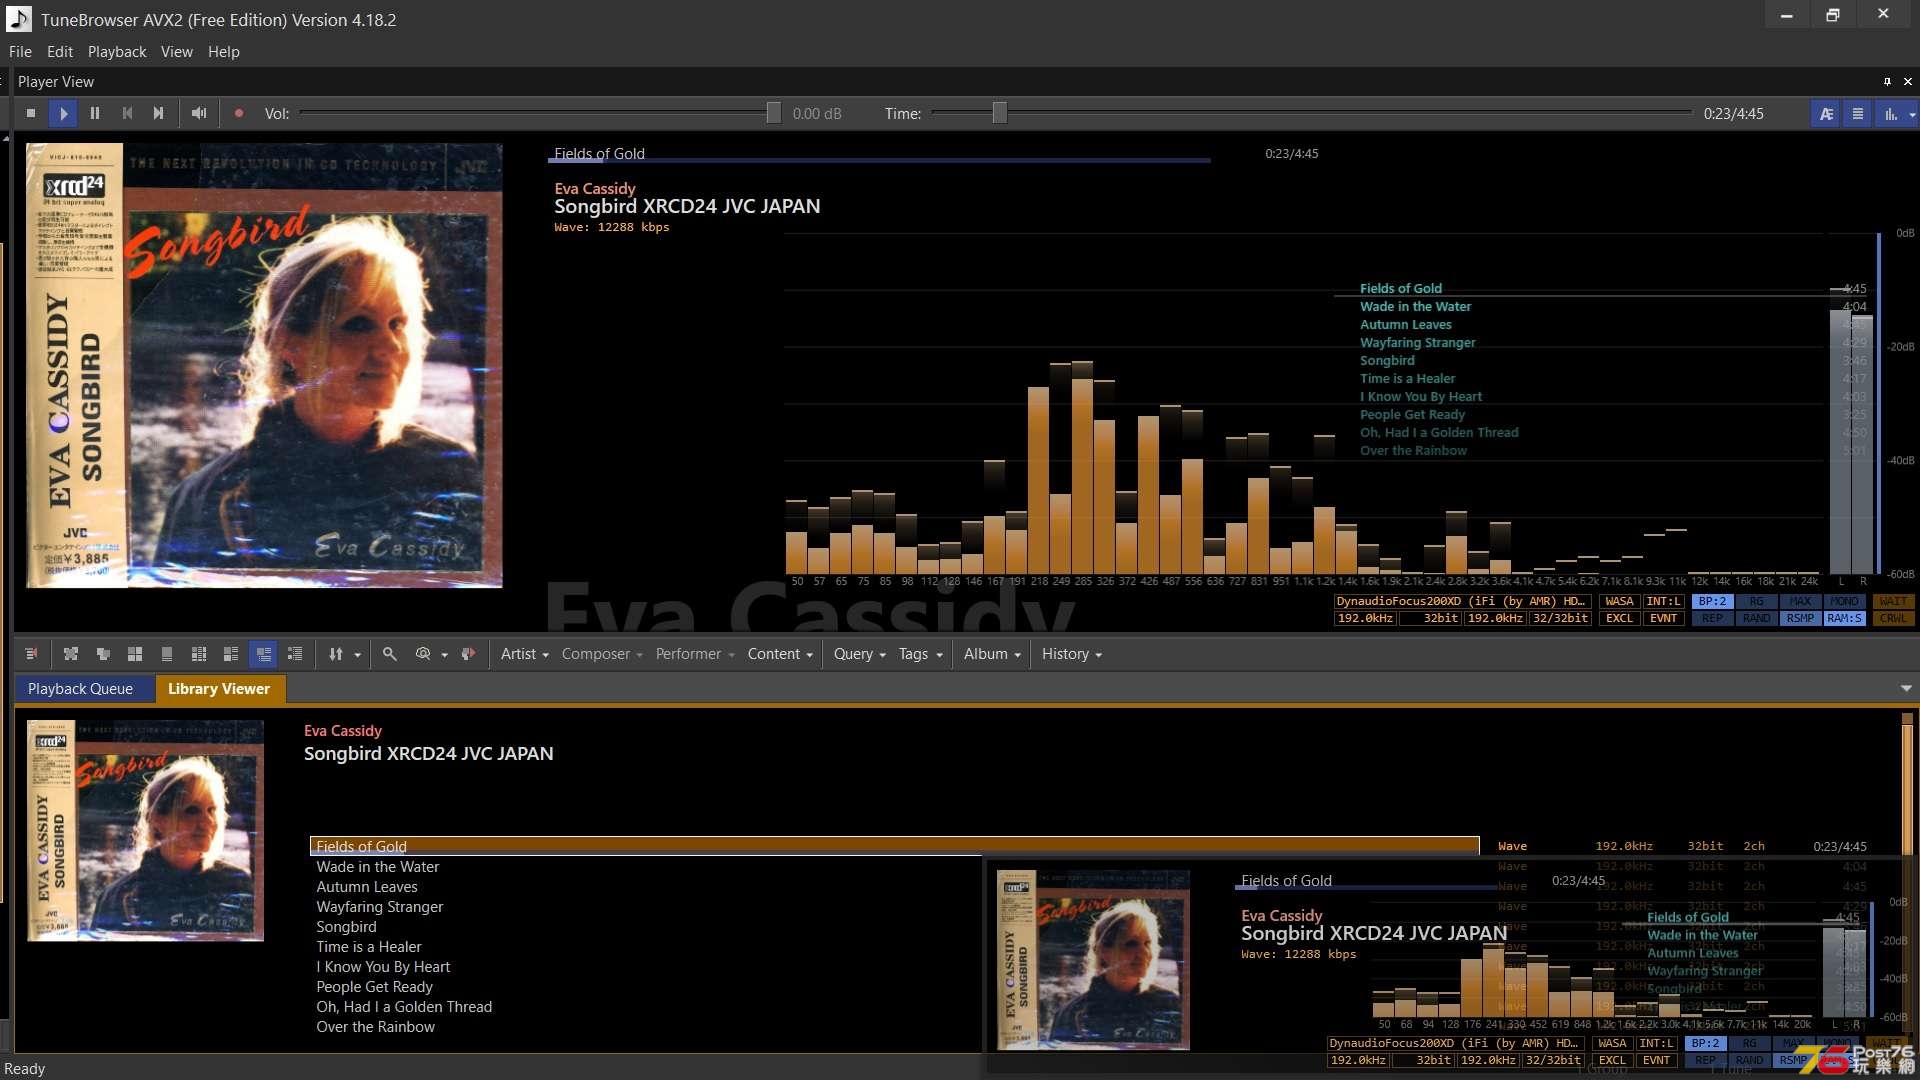Switch to single column list view icon

167,654
